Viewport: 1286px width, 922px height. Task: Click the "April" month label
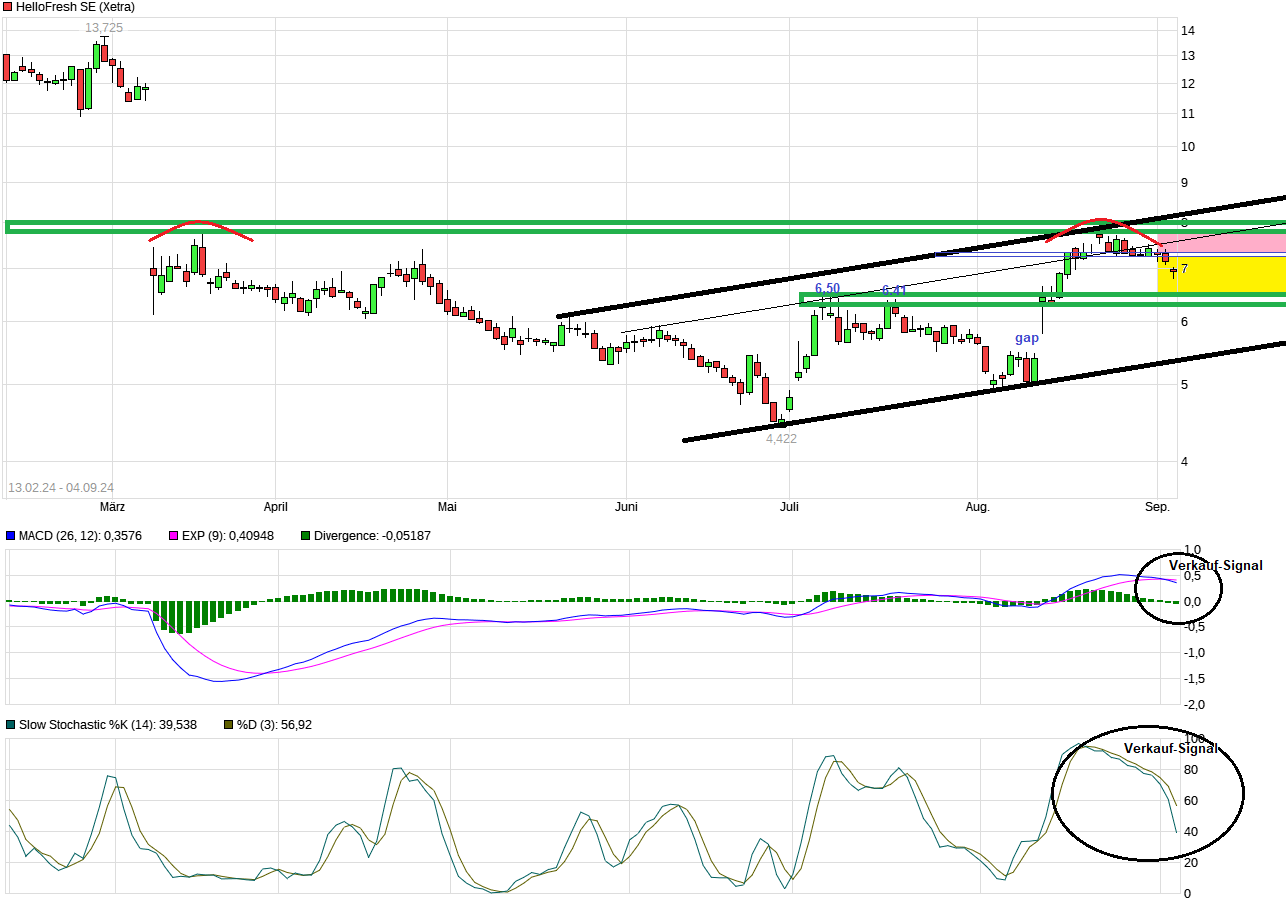click(x=276, y=507)
